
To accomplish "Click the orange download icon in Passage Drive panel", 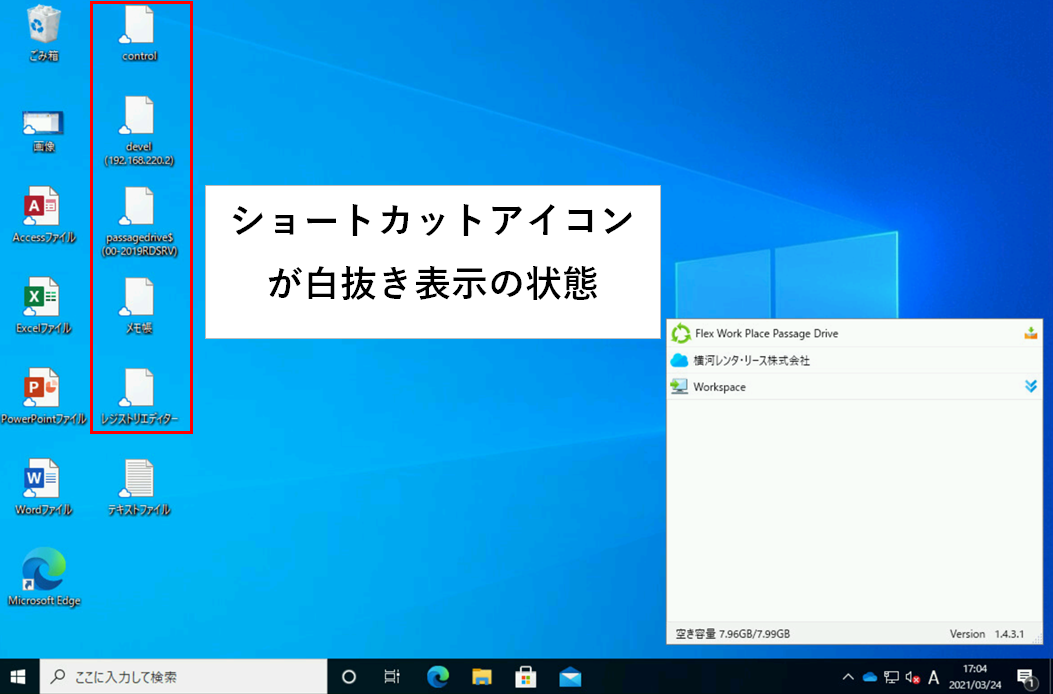I will coord(1031,334).
